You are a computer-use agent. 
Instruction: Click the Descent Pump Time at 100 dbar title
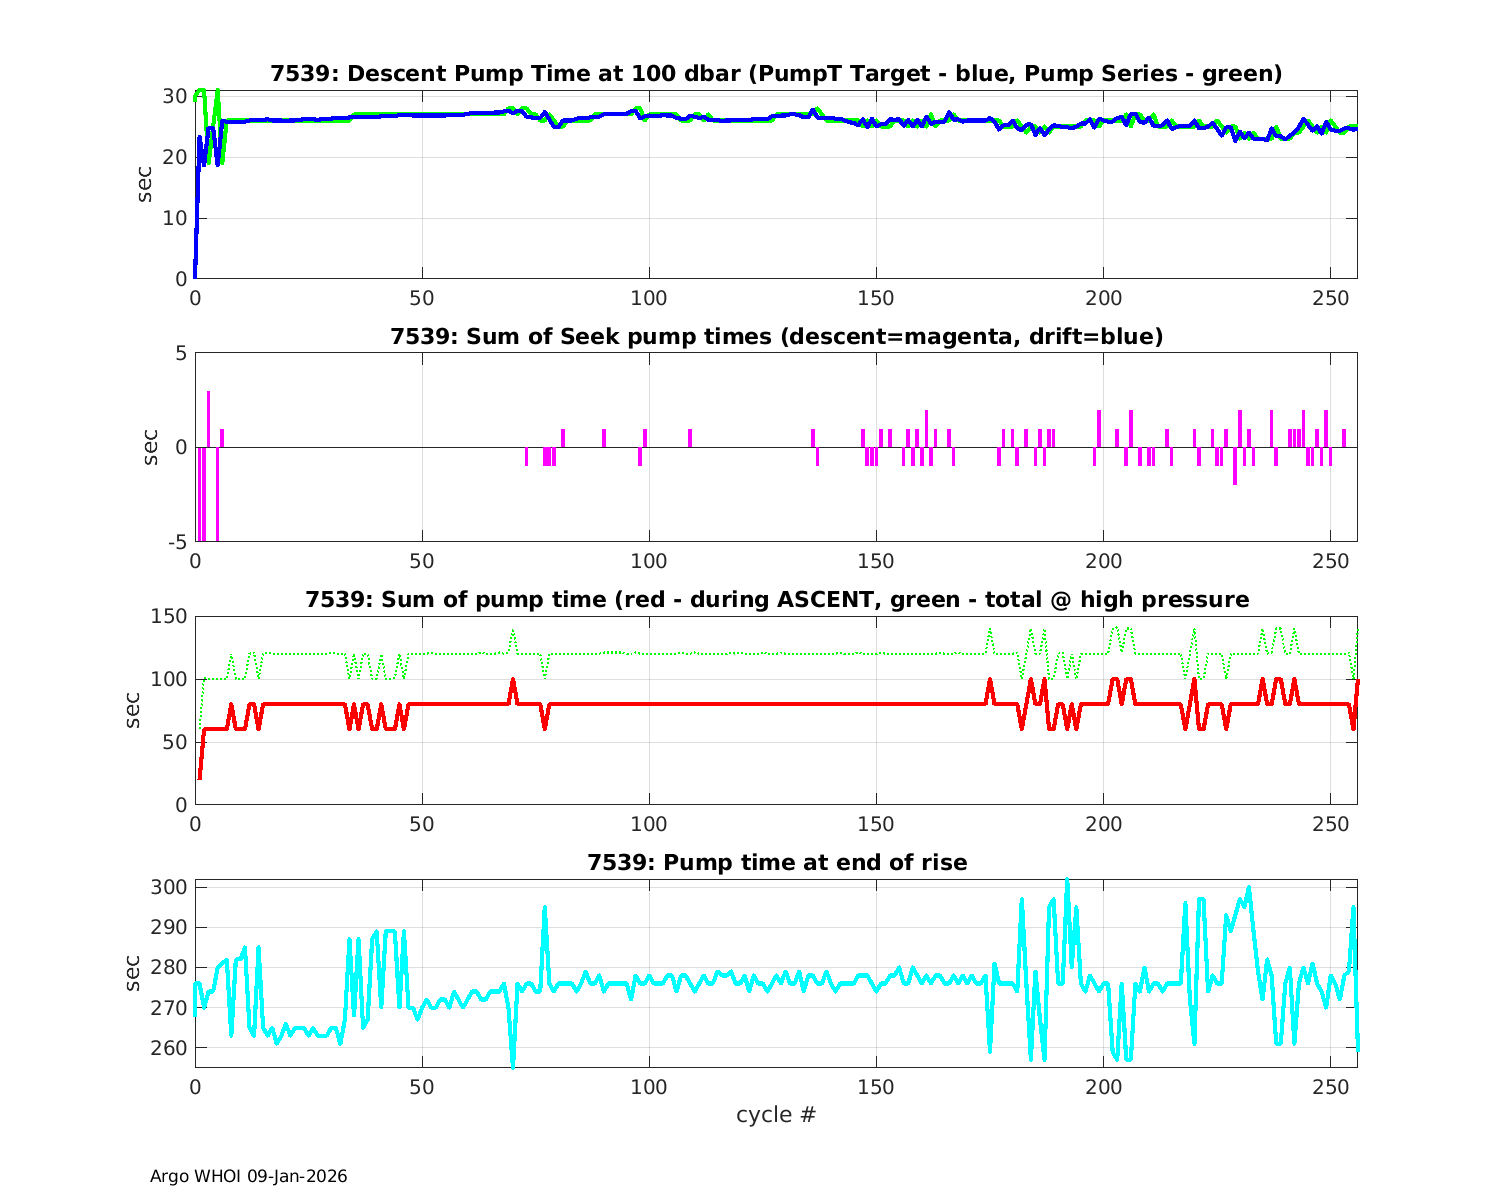pos(776,74)
